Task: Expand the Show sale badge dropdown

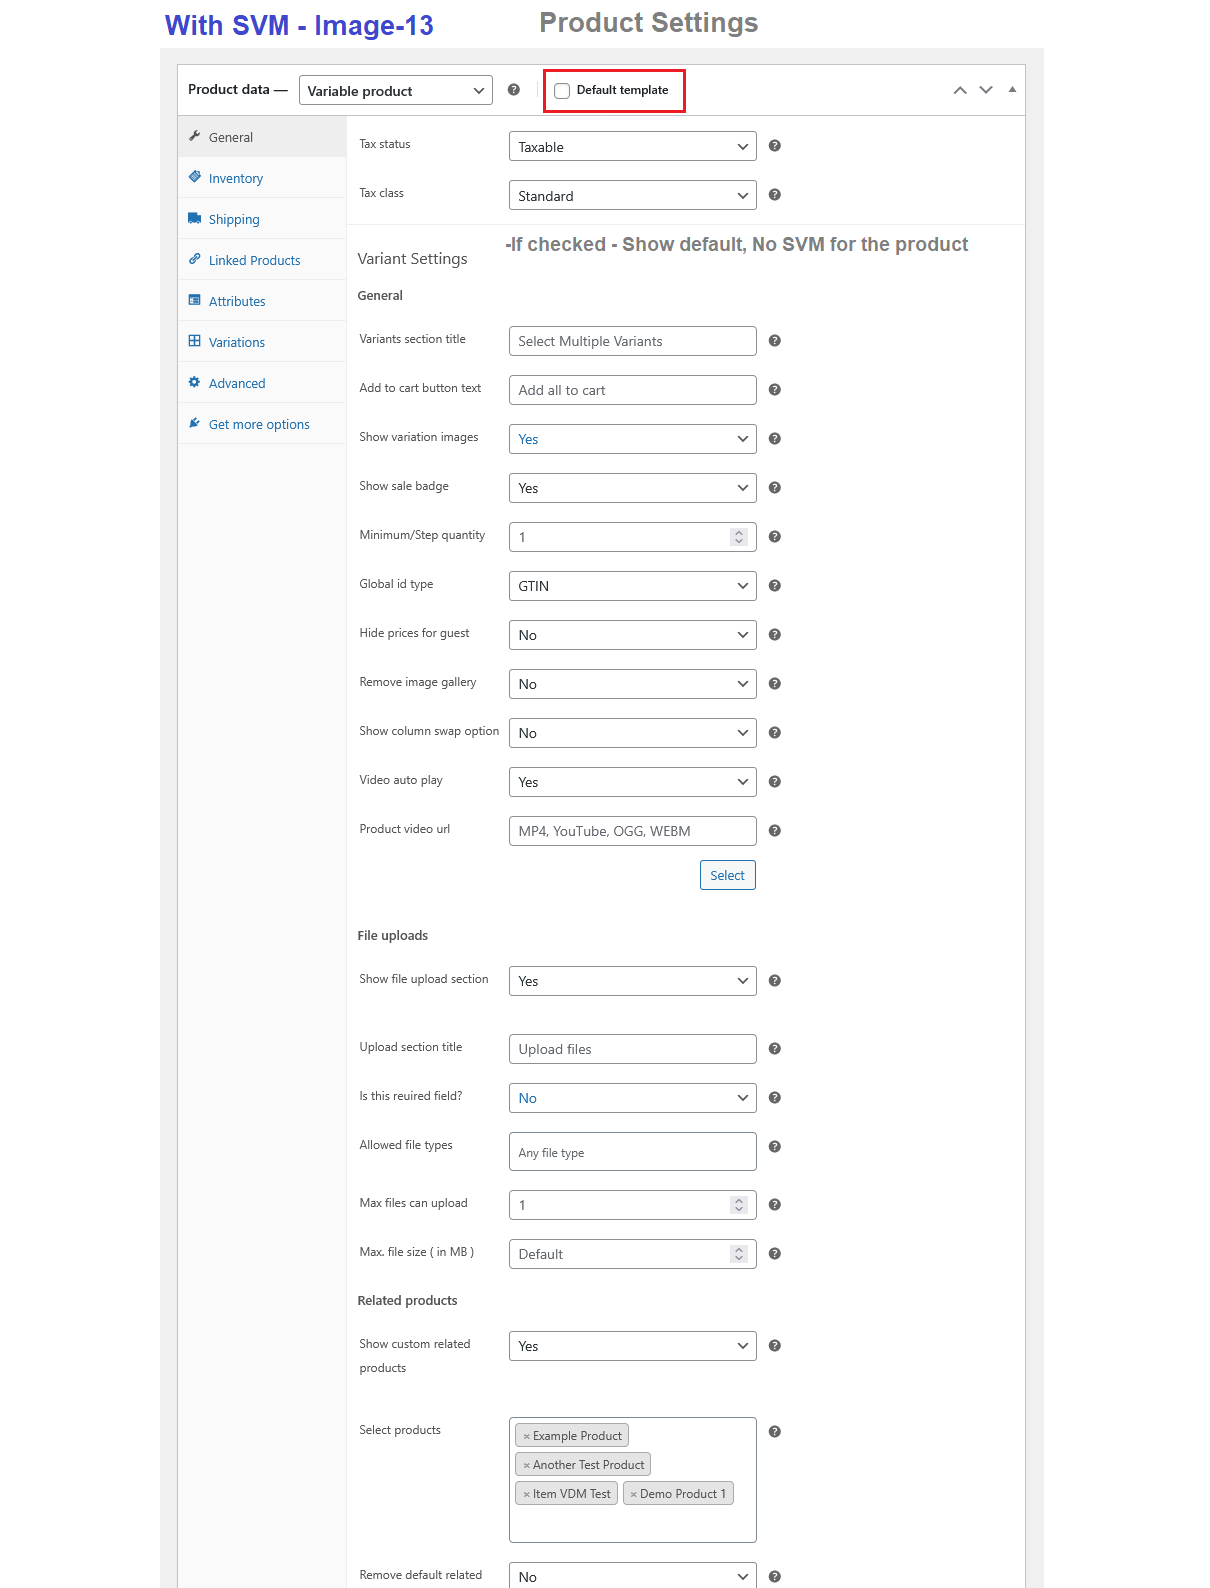Action: [632, 488]
